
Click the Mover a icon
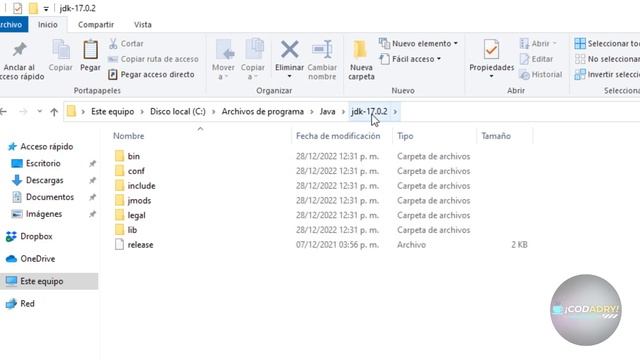point(224,50)
